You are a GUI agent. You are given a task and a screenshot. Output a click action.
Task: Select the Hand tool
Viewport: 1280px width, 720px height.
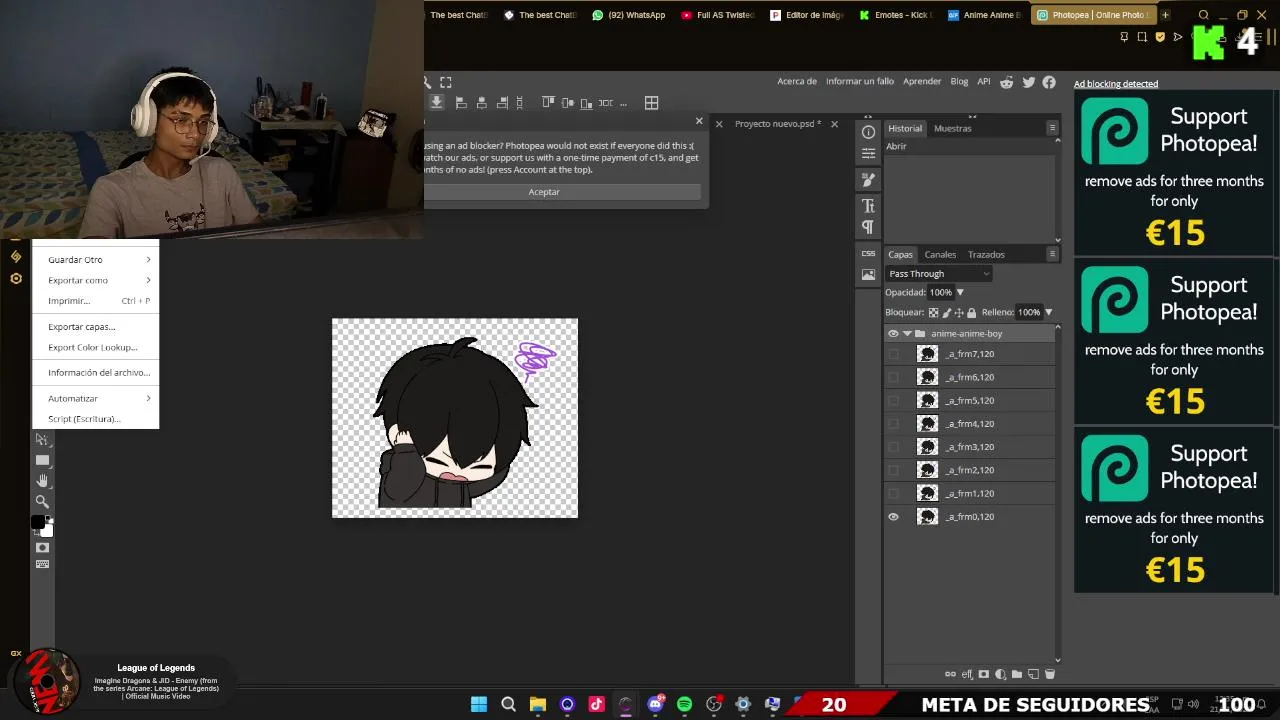(x=42, y=481)
